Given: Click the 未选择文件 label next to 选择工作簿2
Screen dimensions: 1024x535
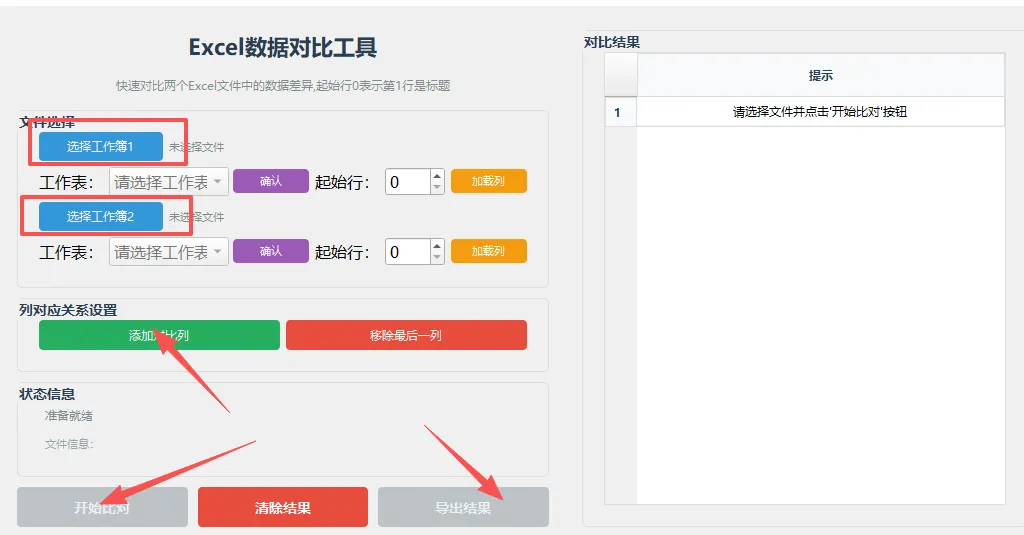Looking at the screenshot, I should pyautogui.click(x=197, y=217).
